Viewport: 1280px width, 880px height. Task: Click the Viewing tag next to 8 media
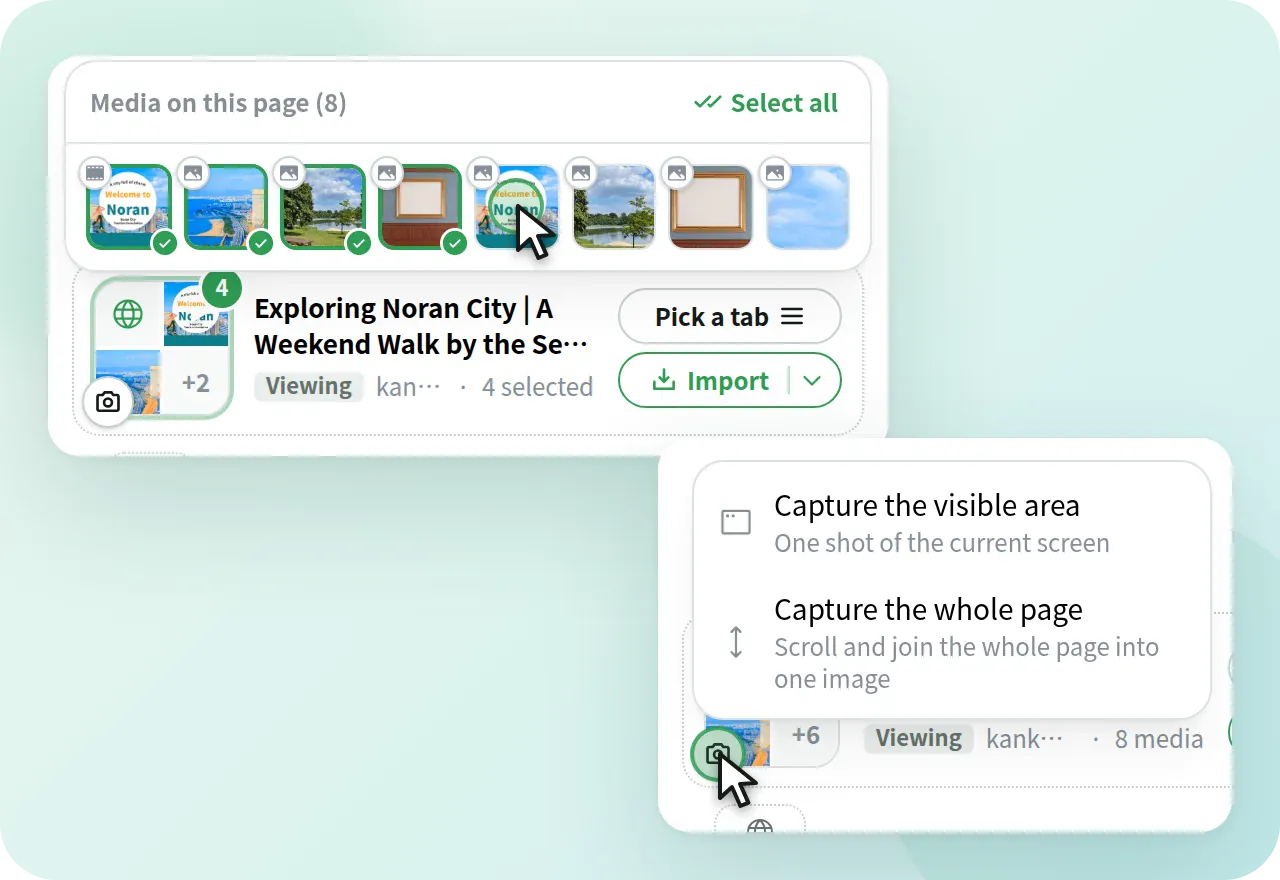pos(919,738)
